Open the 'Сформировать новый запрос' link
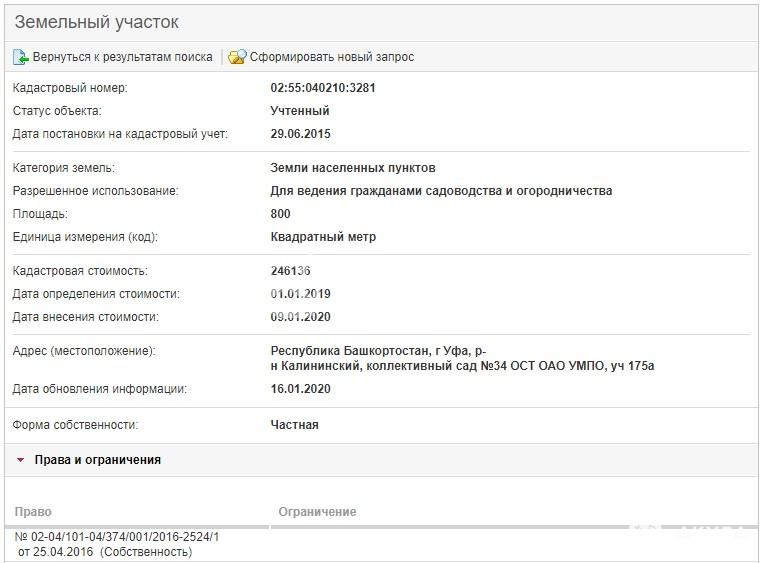Image resolution: width=764 pixels, height=563 pixels. [x=332, y=57]
